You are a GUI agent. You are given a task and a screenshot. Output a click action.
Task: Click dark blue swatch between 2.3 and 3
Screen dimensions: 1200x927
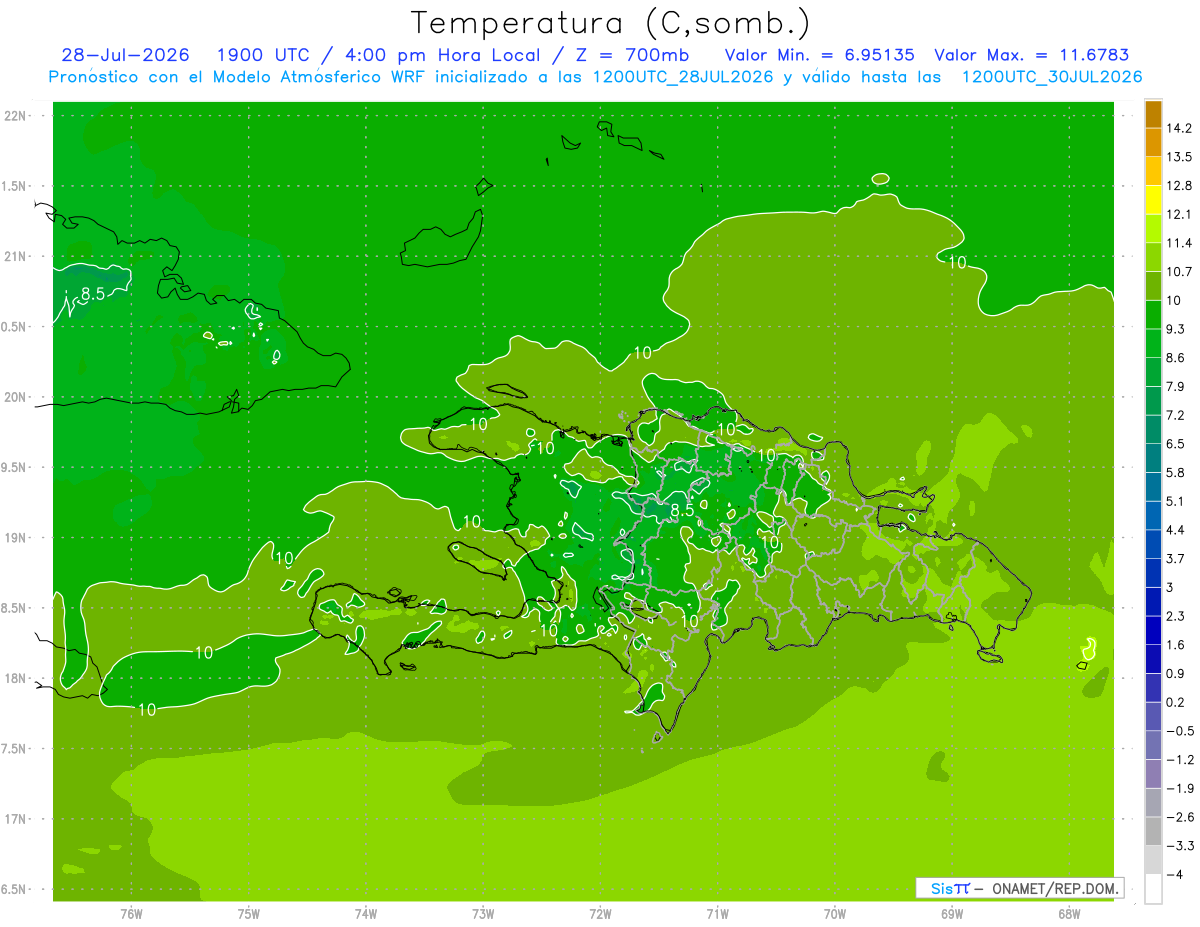click(1153, 601)
